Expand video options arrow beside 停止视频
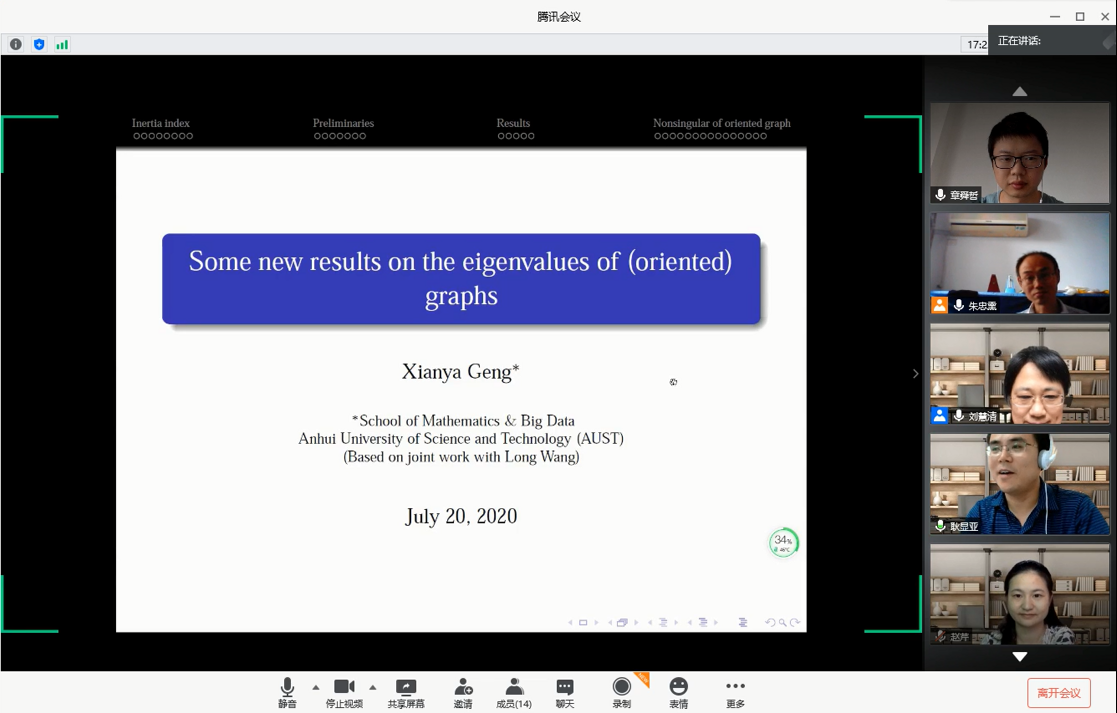This screenshot has height=713, width=1117. (373, 687)
